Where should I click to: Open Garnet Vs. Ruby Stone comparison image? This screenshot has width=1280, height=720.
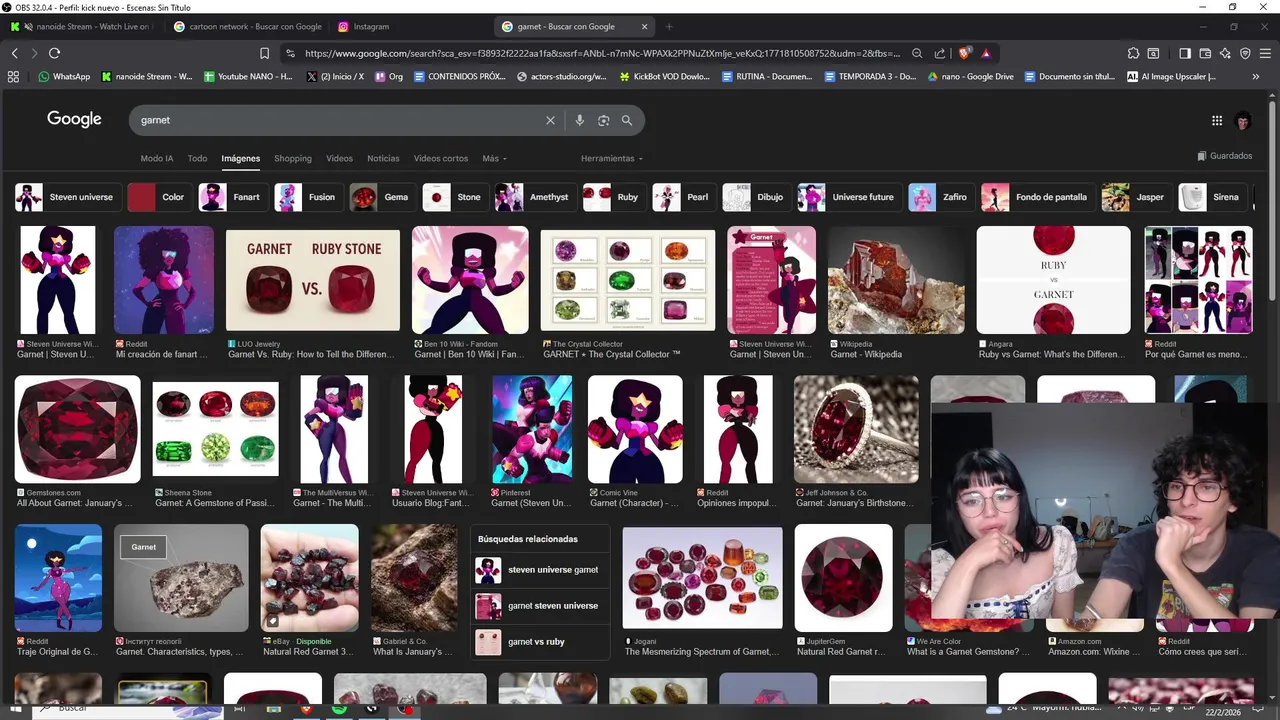[312, 281]
